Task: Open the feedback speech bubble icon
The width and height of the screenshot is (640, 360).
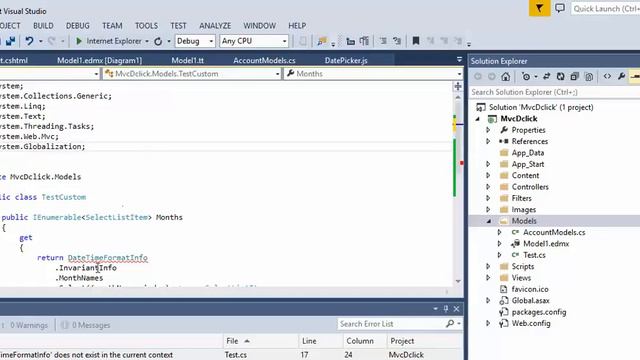Action: pyautogui.click(x=560, y=8)
